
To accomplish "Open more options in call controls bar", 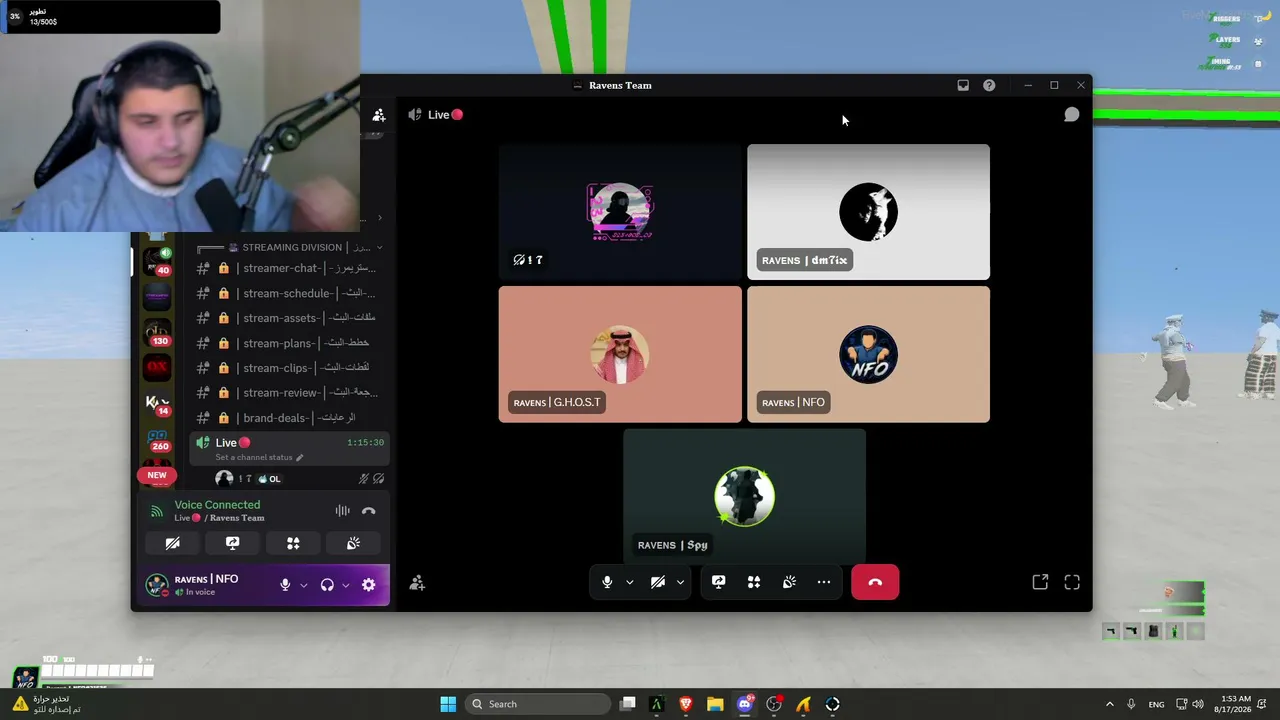I will pyautogui.click(x=824, y=582).
